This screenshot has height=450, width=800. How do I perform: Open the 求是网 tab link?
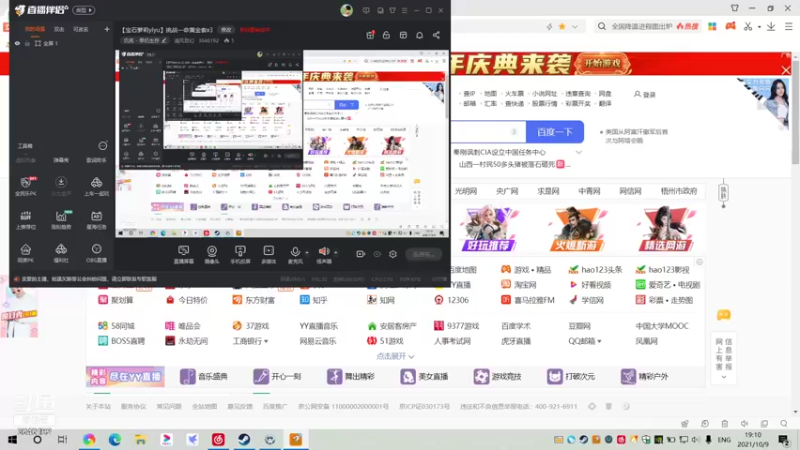coord(548,191)
